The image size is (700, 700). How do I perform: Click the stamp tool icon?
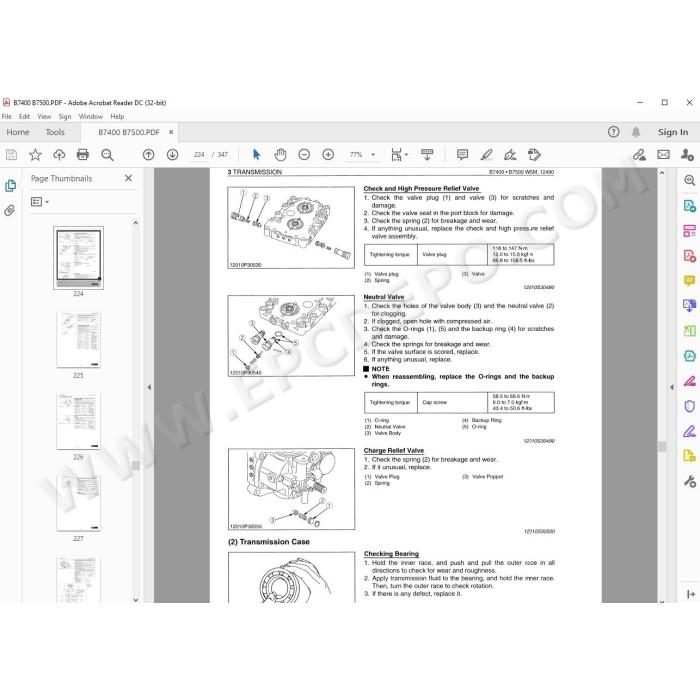[x=534, y=154]
